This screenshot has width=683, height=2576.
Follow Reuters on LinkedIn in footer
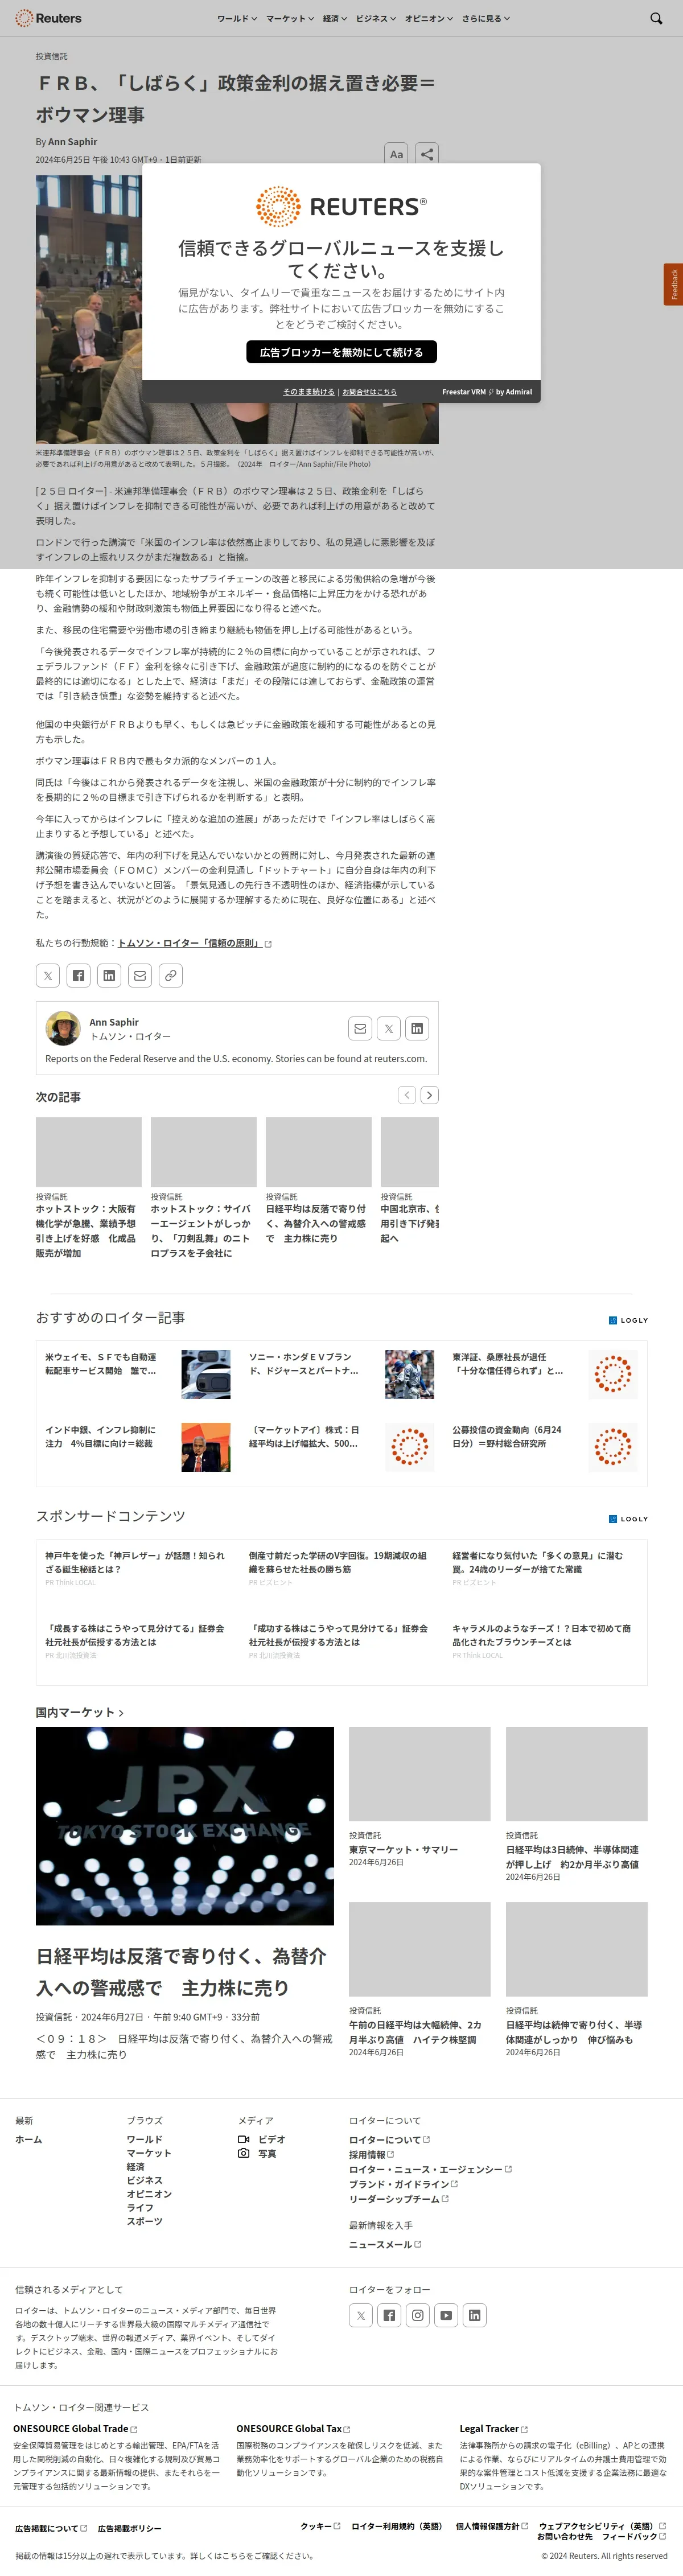tap(475, 2315)
